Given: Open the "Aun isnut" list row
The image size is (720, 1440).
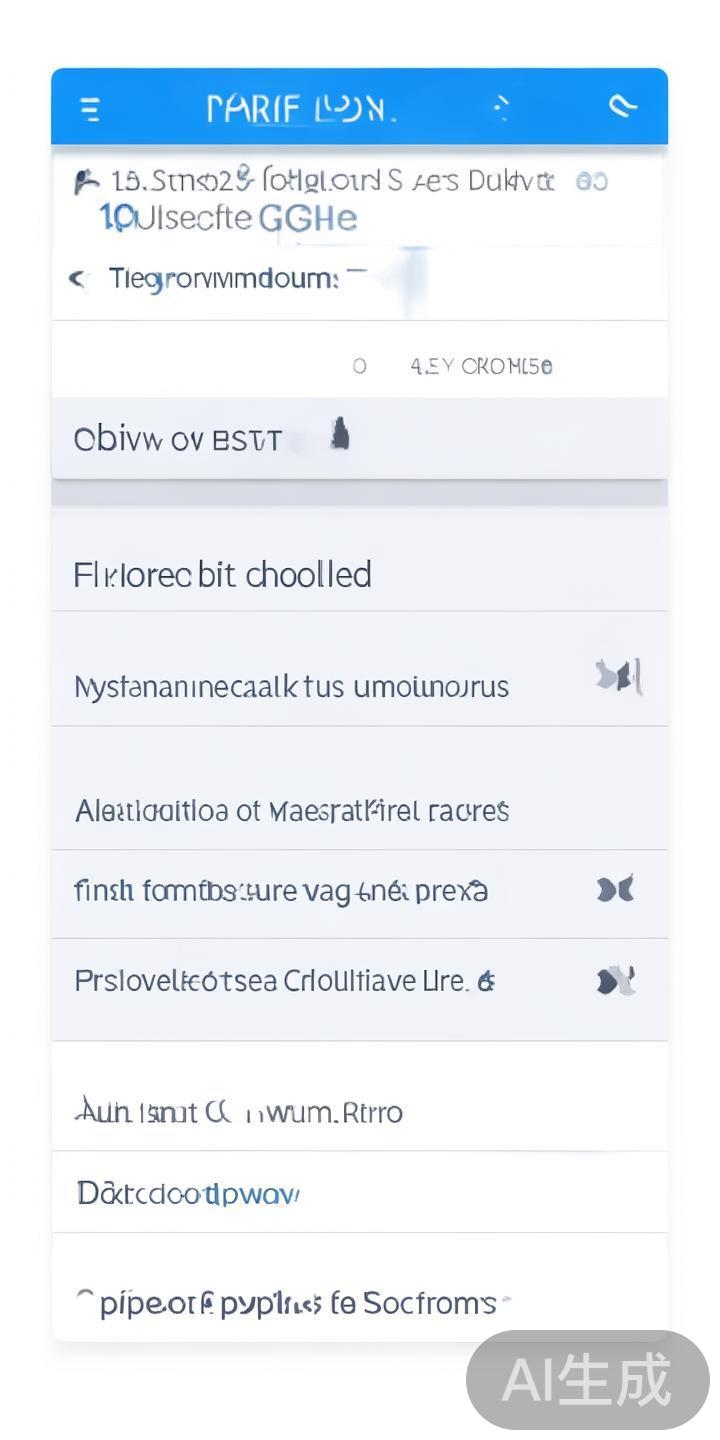Looking at the screenshot, I should (238, 1112).
